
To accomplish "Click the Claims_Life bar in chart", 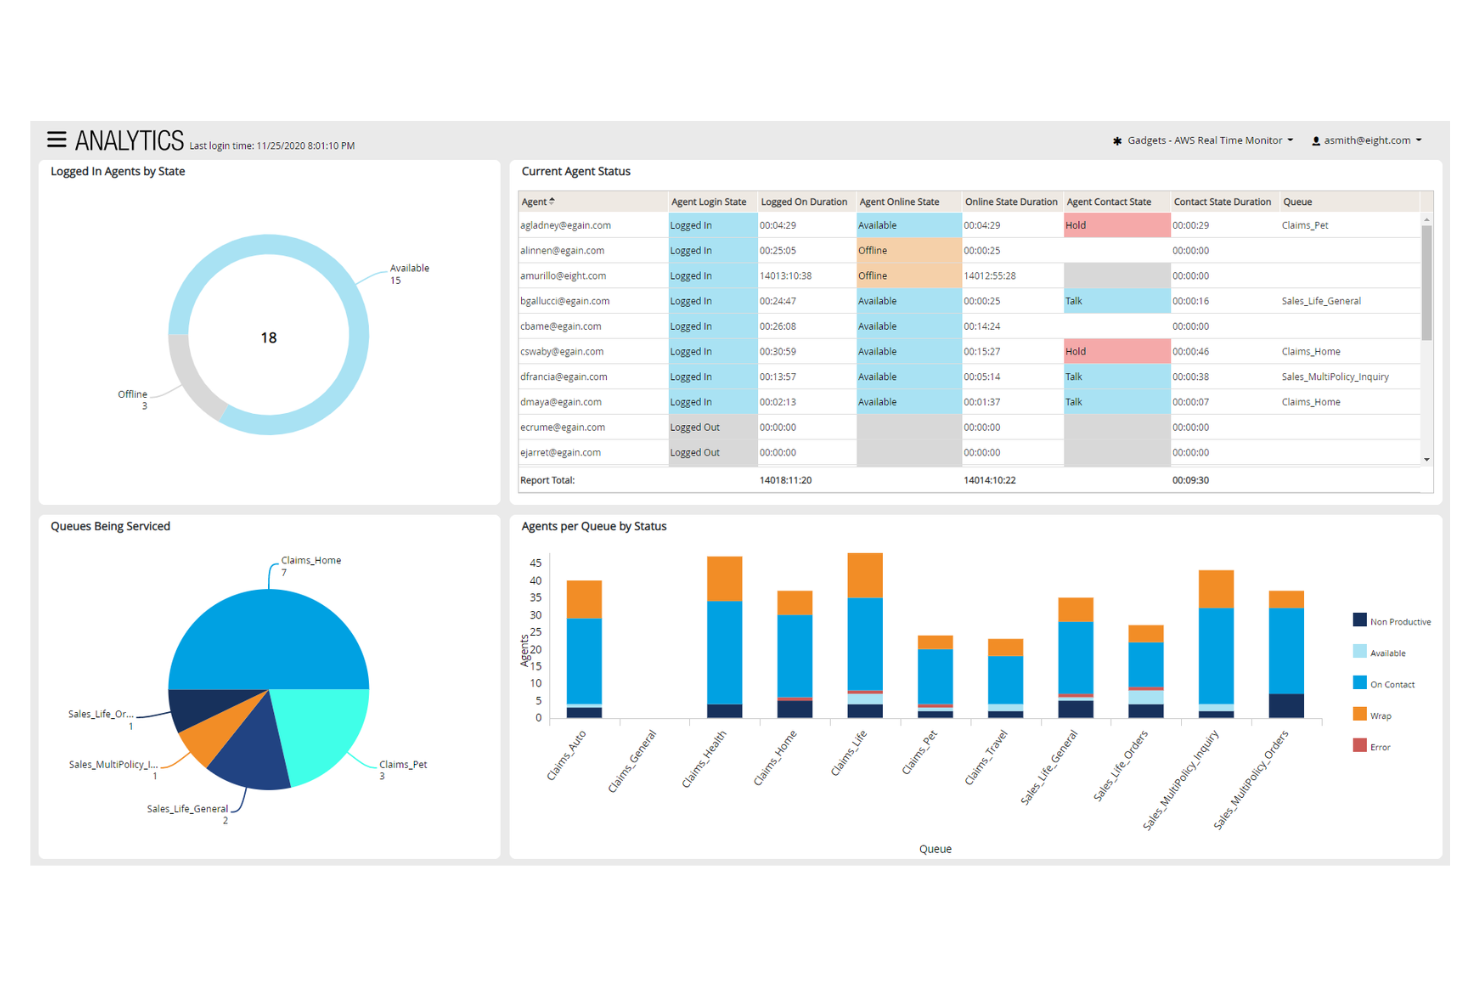I will coord(865,636).
